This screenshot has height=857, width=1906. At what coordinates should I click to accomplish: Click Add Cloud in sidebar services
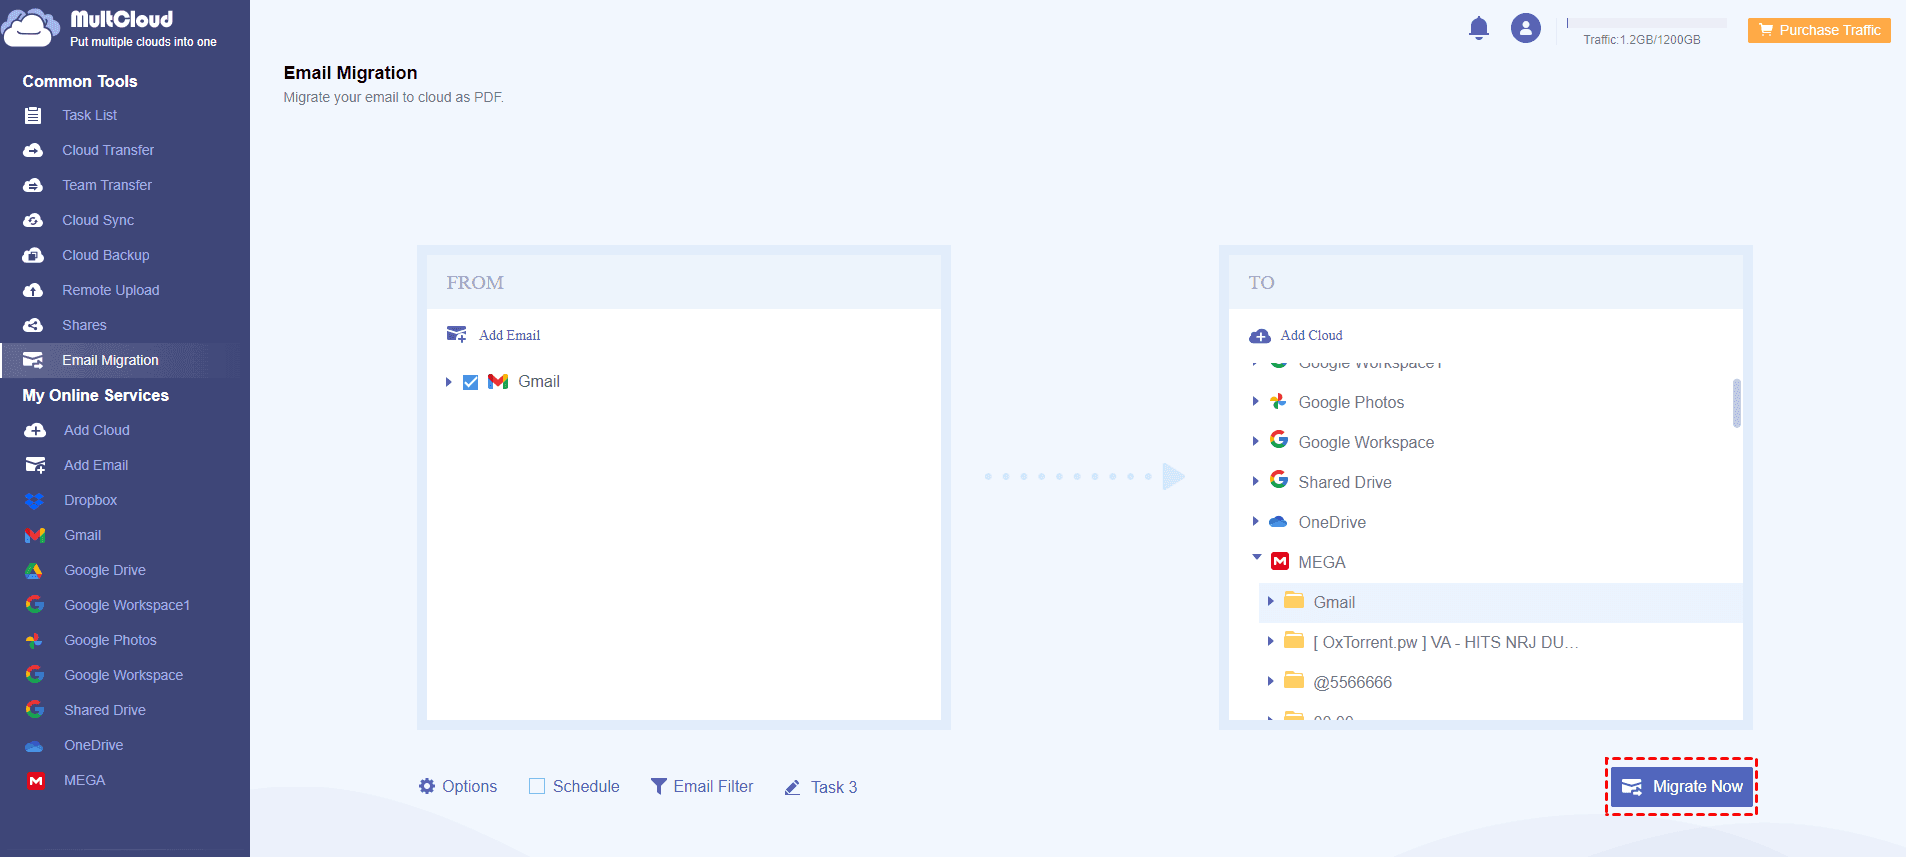[x=97, y=430]
